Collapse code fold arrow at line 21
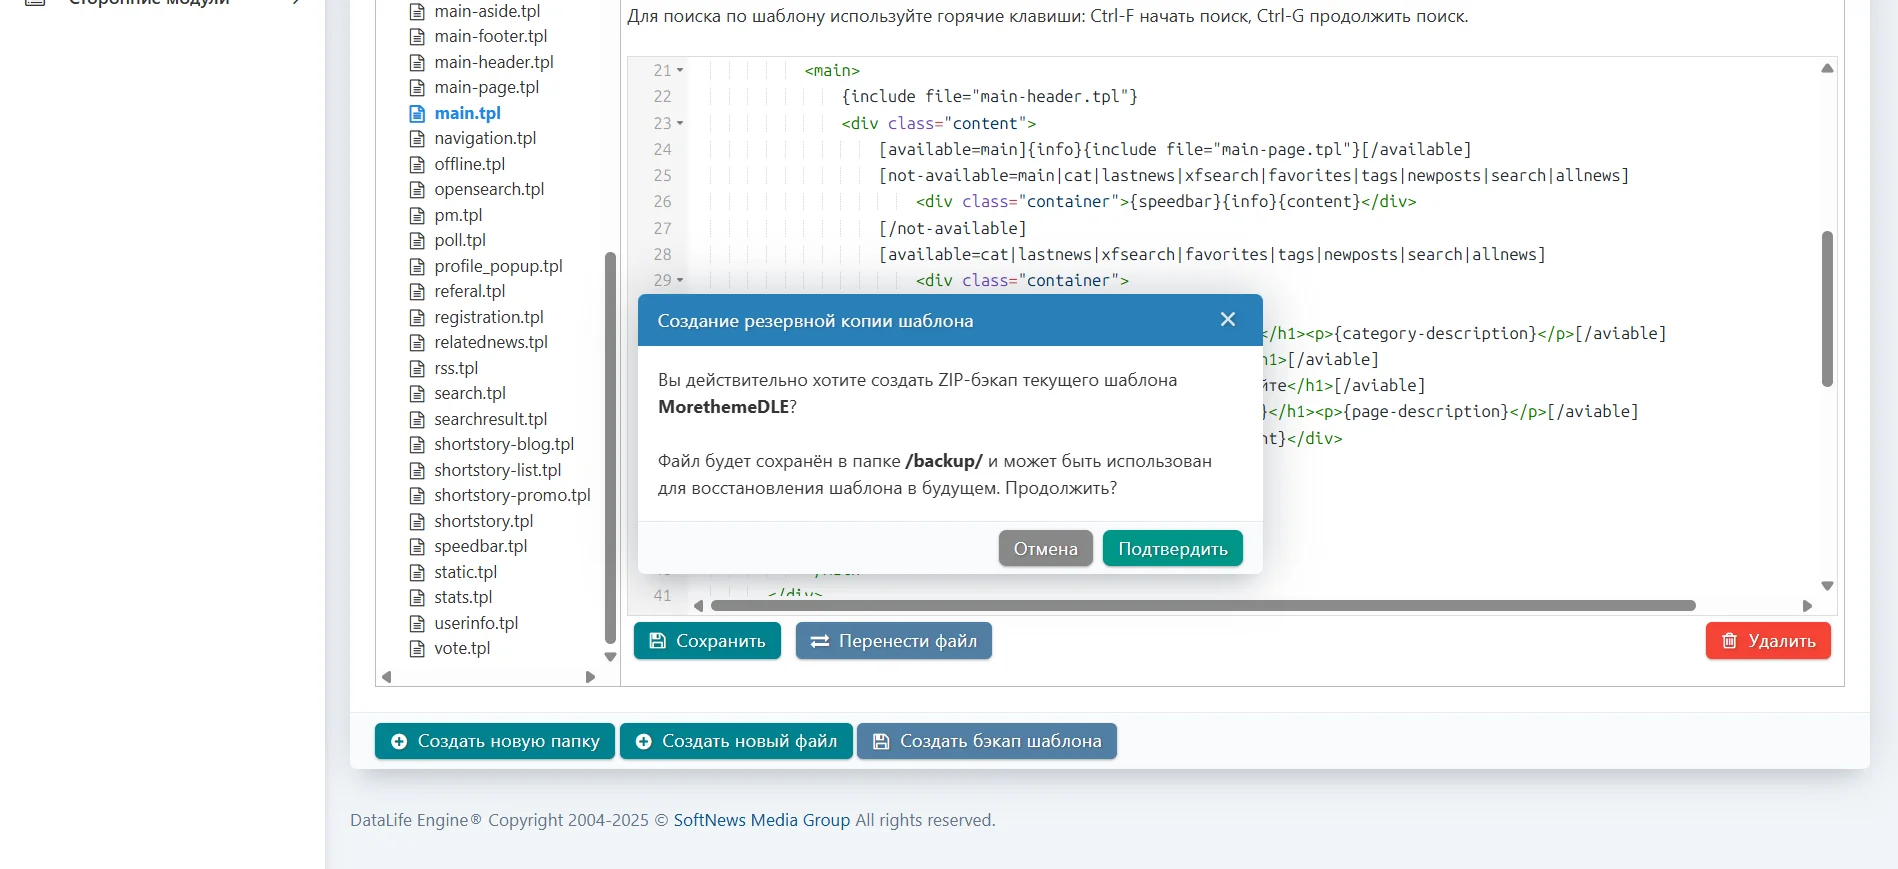The width and height of the screenshot is (1898, 869). pyautogui.click(x=680, y=71)
